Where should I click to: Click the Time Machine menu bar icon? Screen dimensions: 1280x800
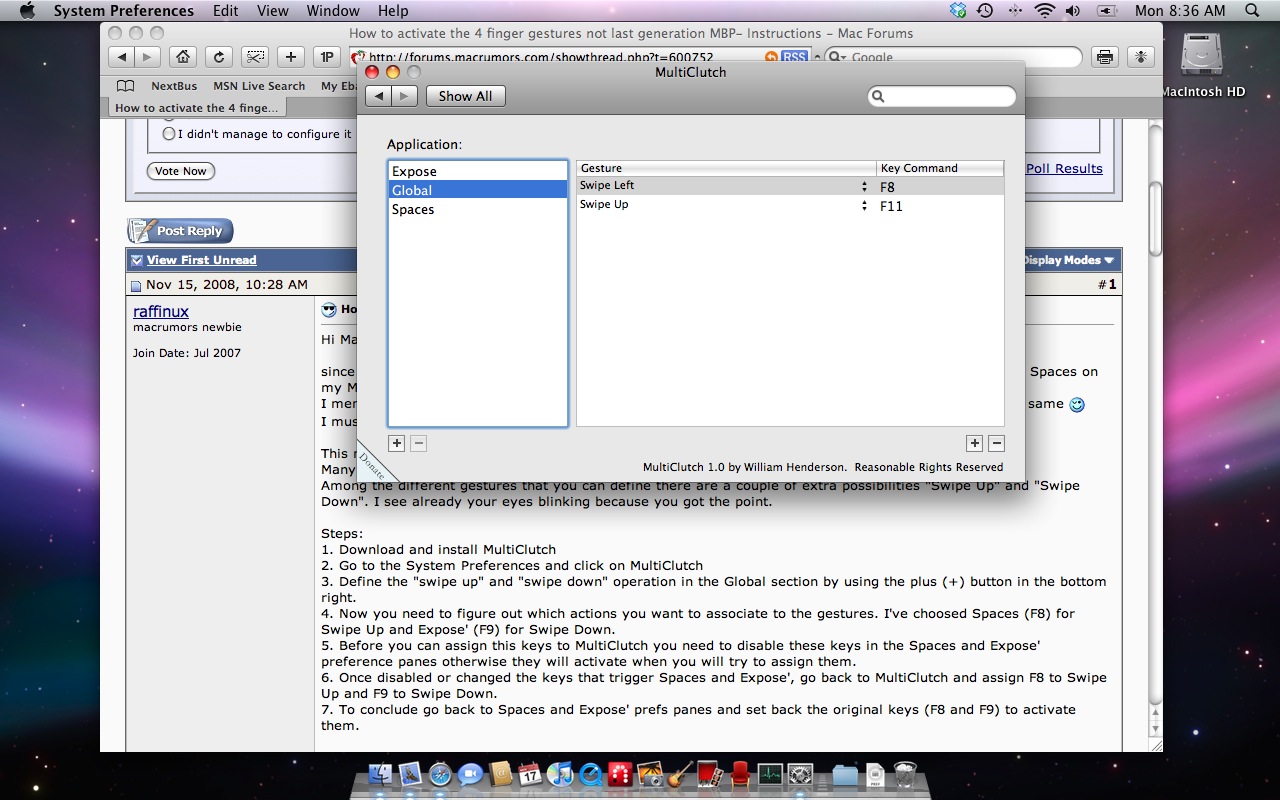point(985,11)
